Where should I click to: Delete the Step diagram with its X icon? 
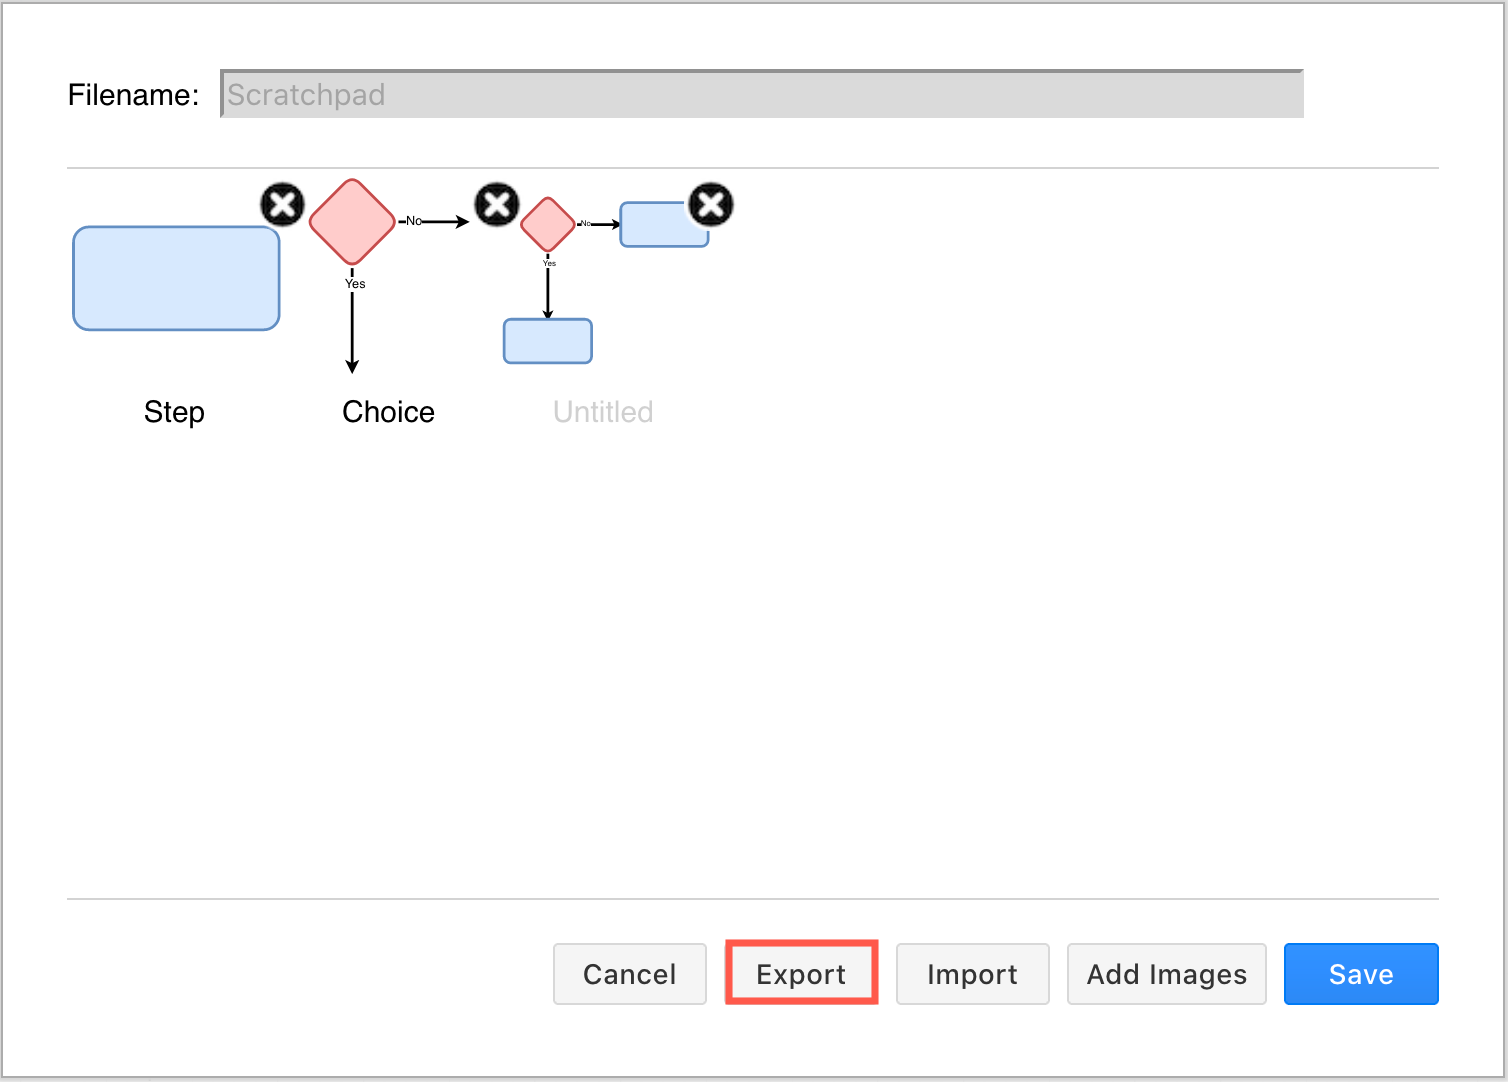pos(281,204)
